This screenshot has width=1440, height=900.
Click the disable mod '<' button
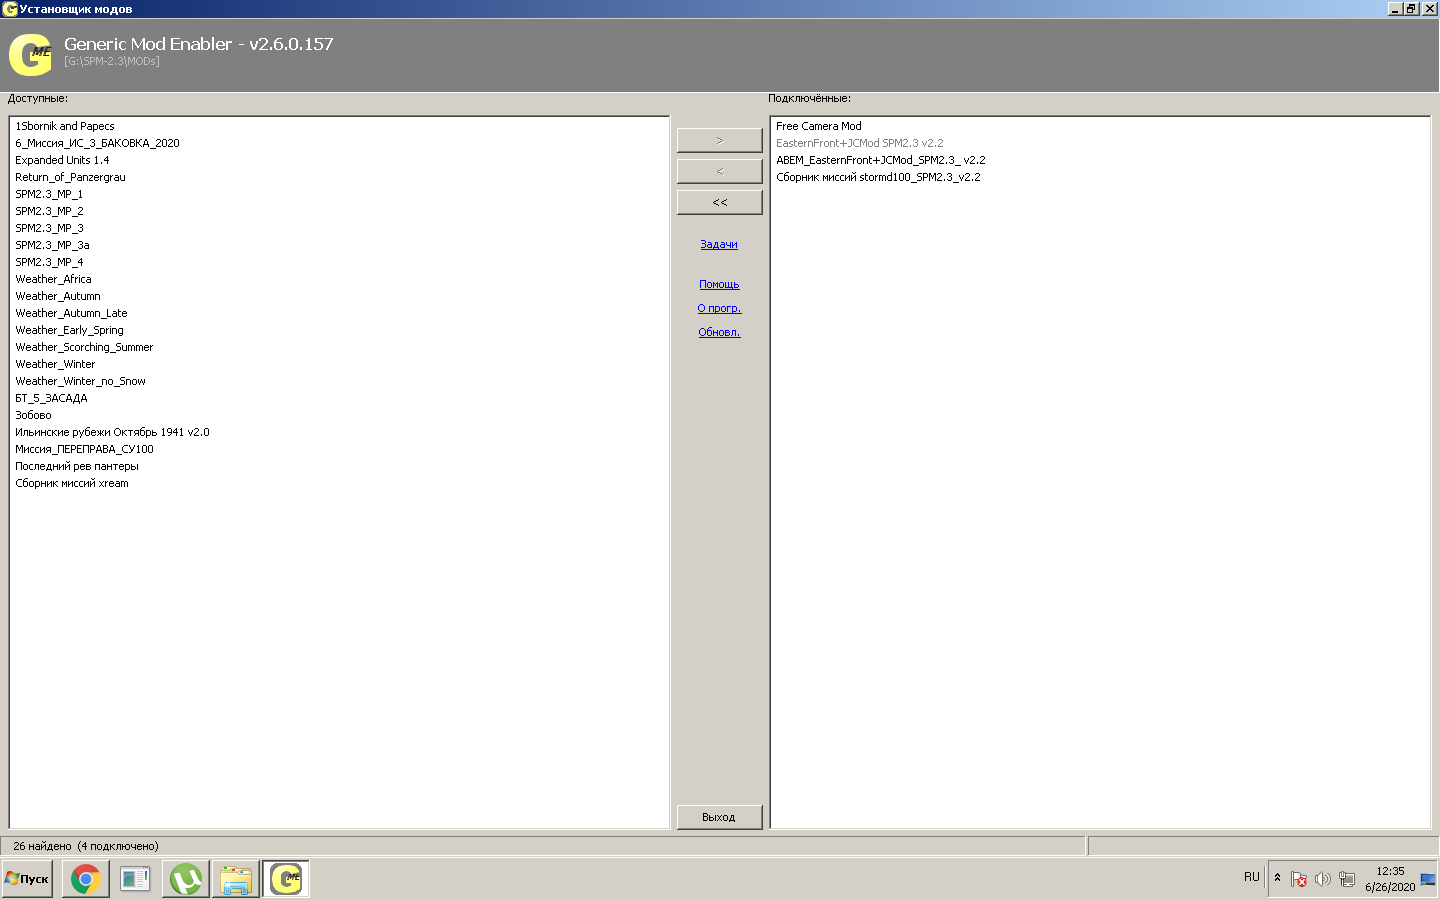pyautogui.click(x=719, y=172)
